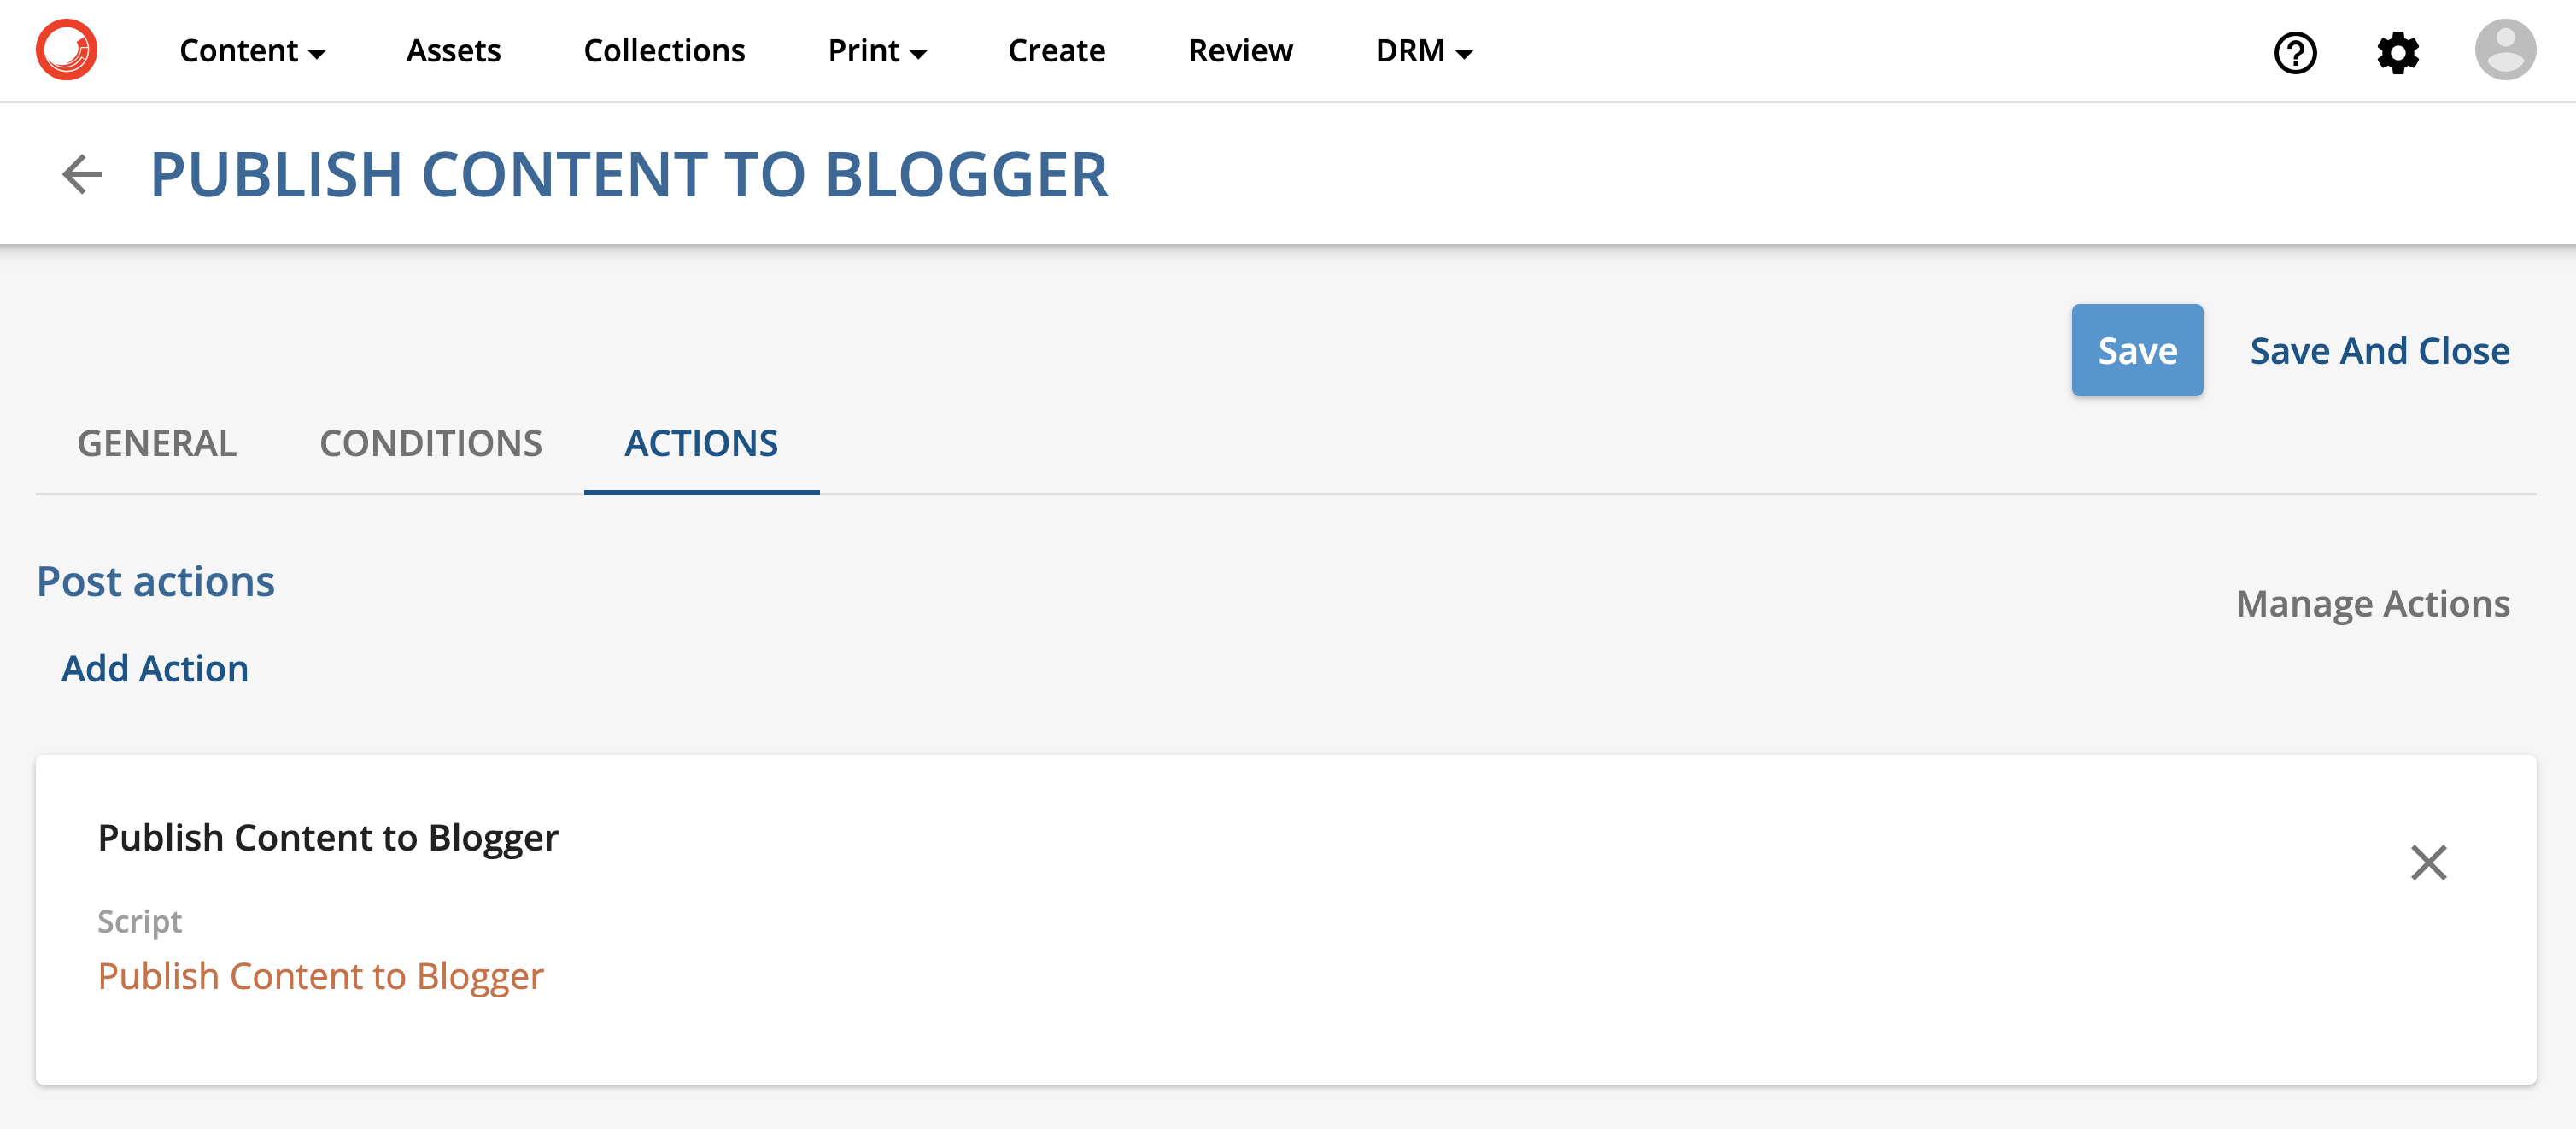Click the Sitecore logo icon

[67, 50]
